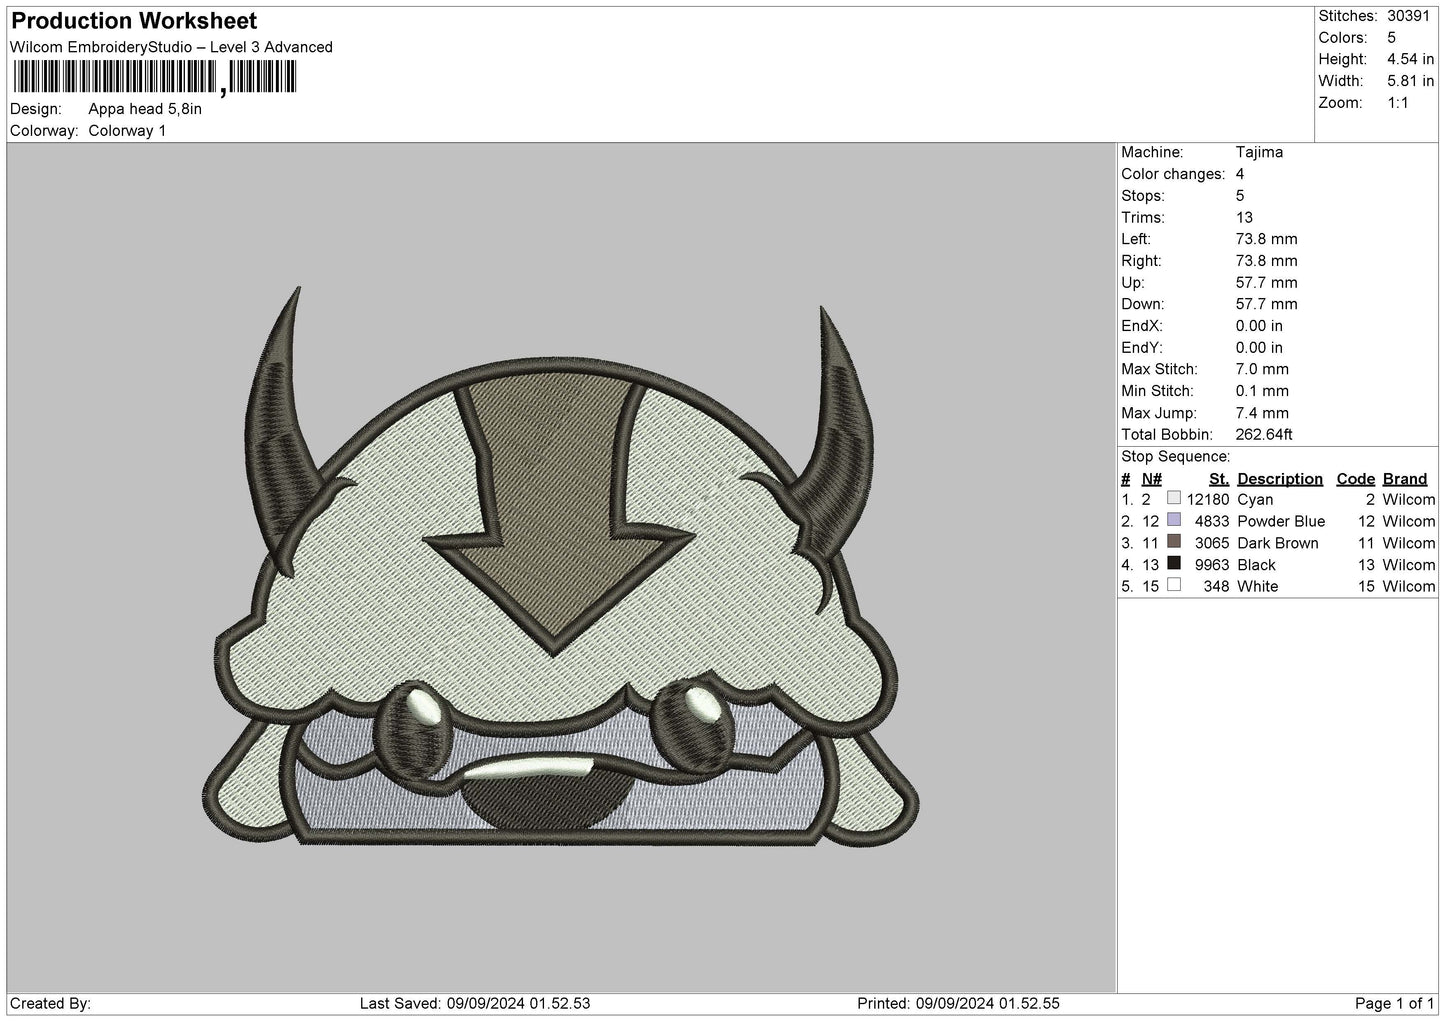Click the 'Max Stitch:' value '7.0 mm'

click(x=1262, y=369)
